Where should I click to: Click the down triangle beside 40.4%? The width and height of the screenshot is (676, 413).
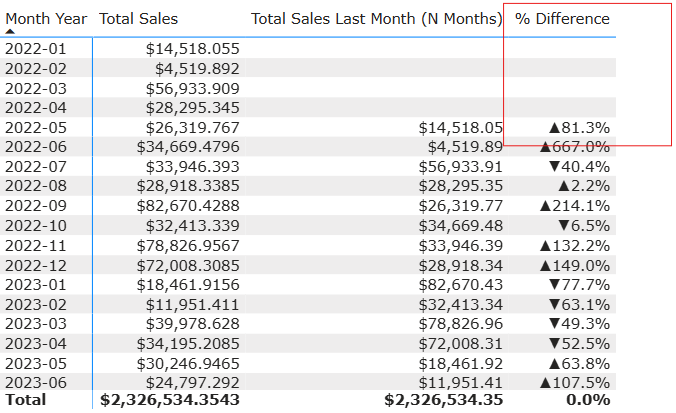[x=556, y=166]
